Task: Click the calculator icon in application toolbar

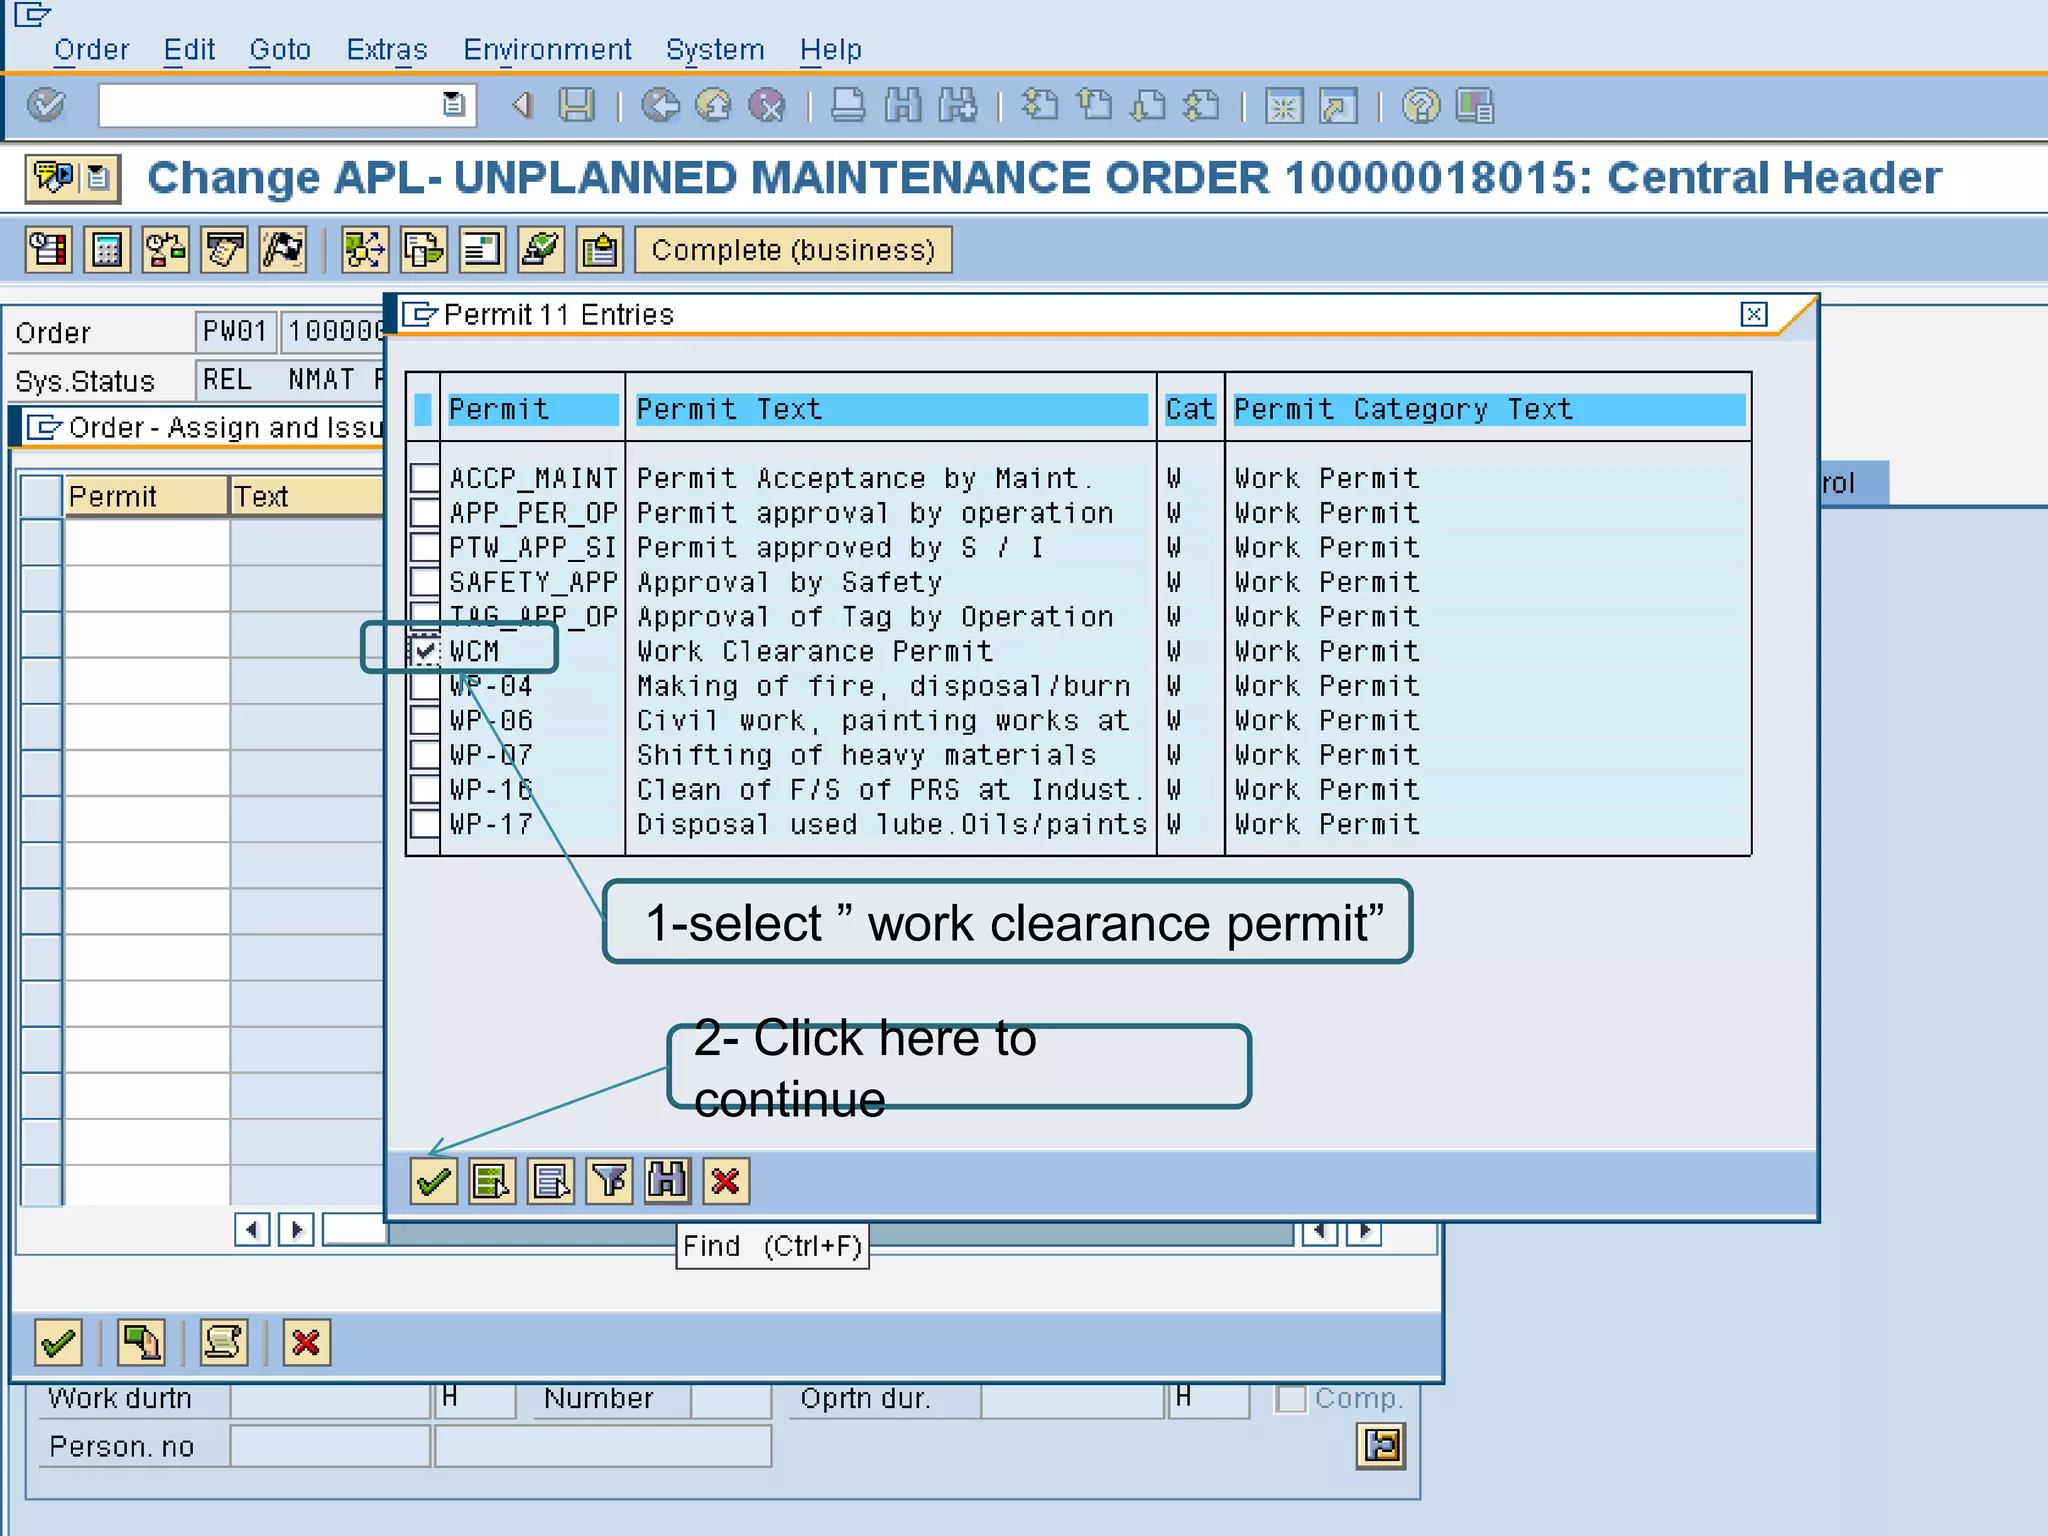Action: click(107, 250)
